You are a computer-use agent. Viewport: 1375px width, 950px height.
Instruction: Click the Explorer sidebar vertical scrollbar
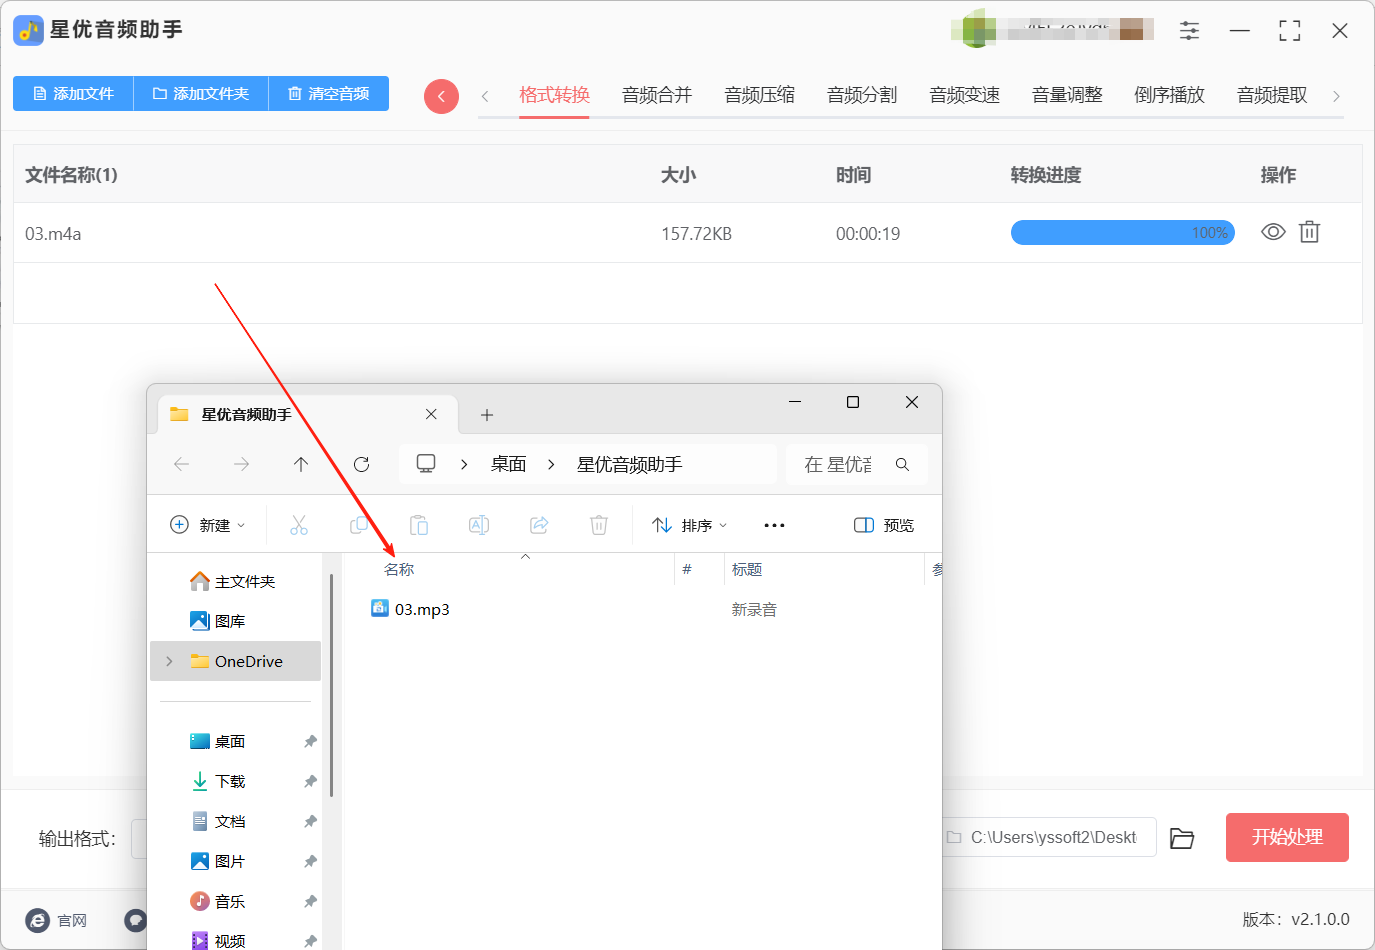tap(331, 685)
